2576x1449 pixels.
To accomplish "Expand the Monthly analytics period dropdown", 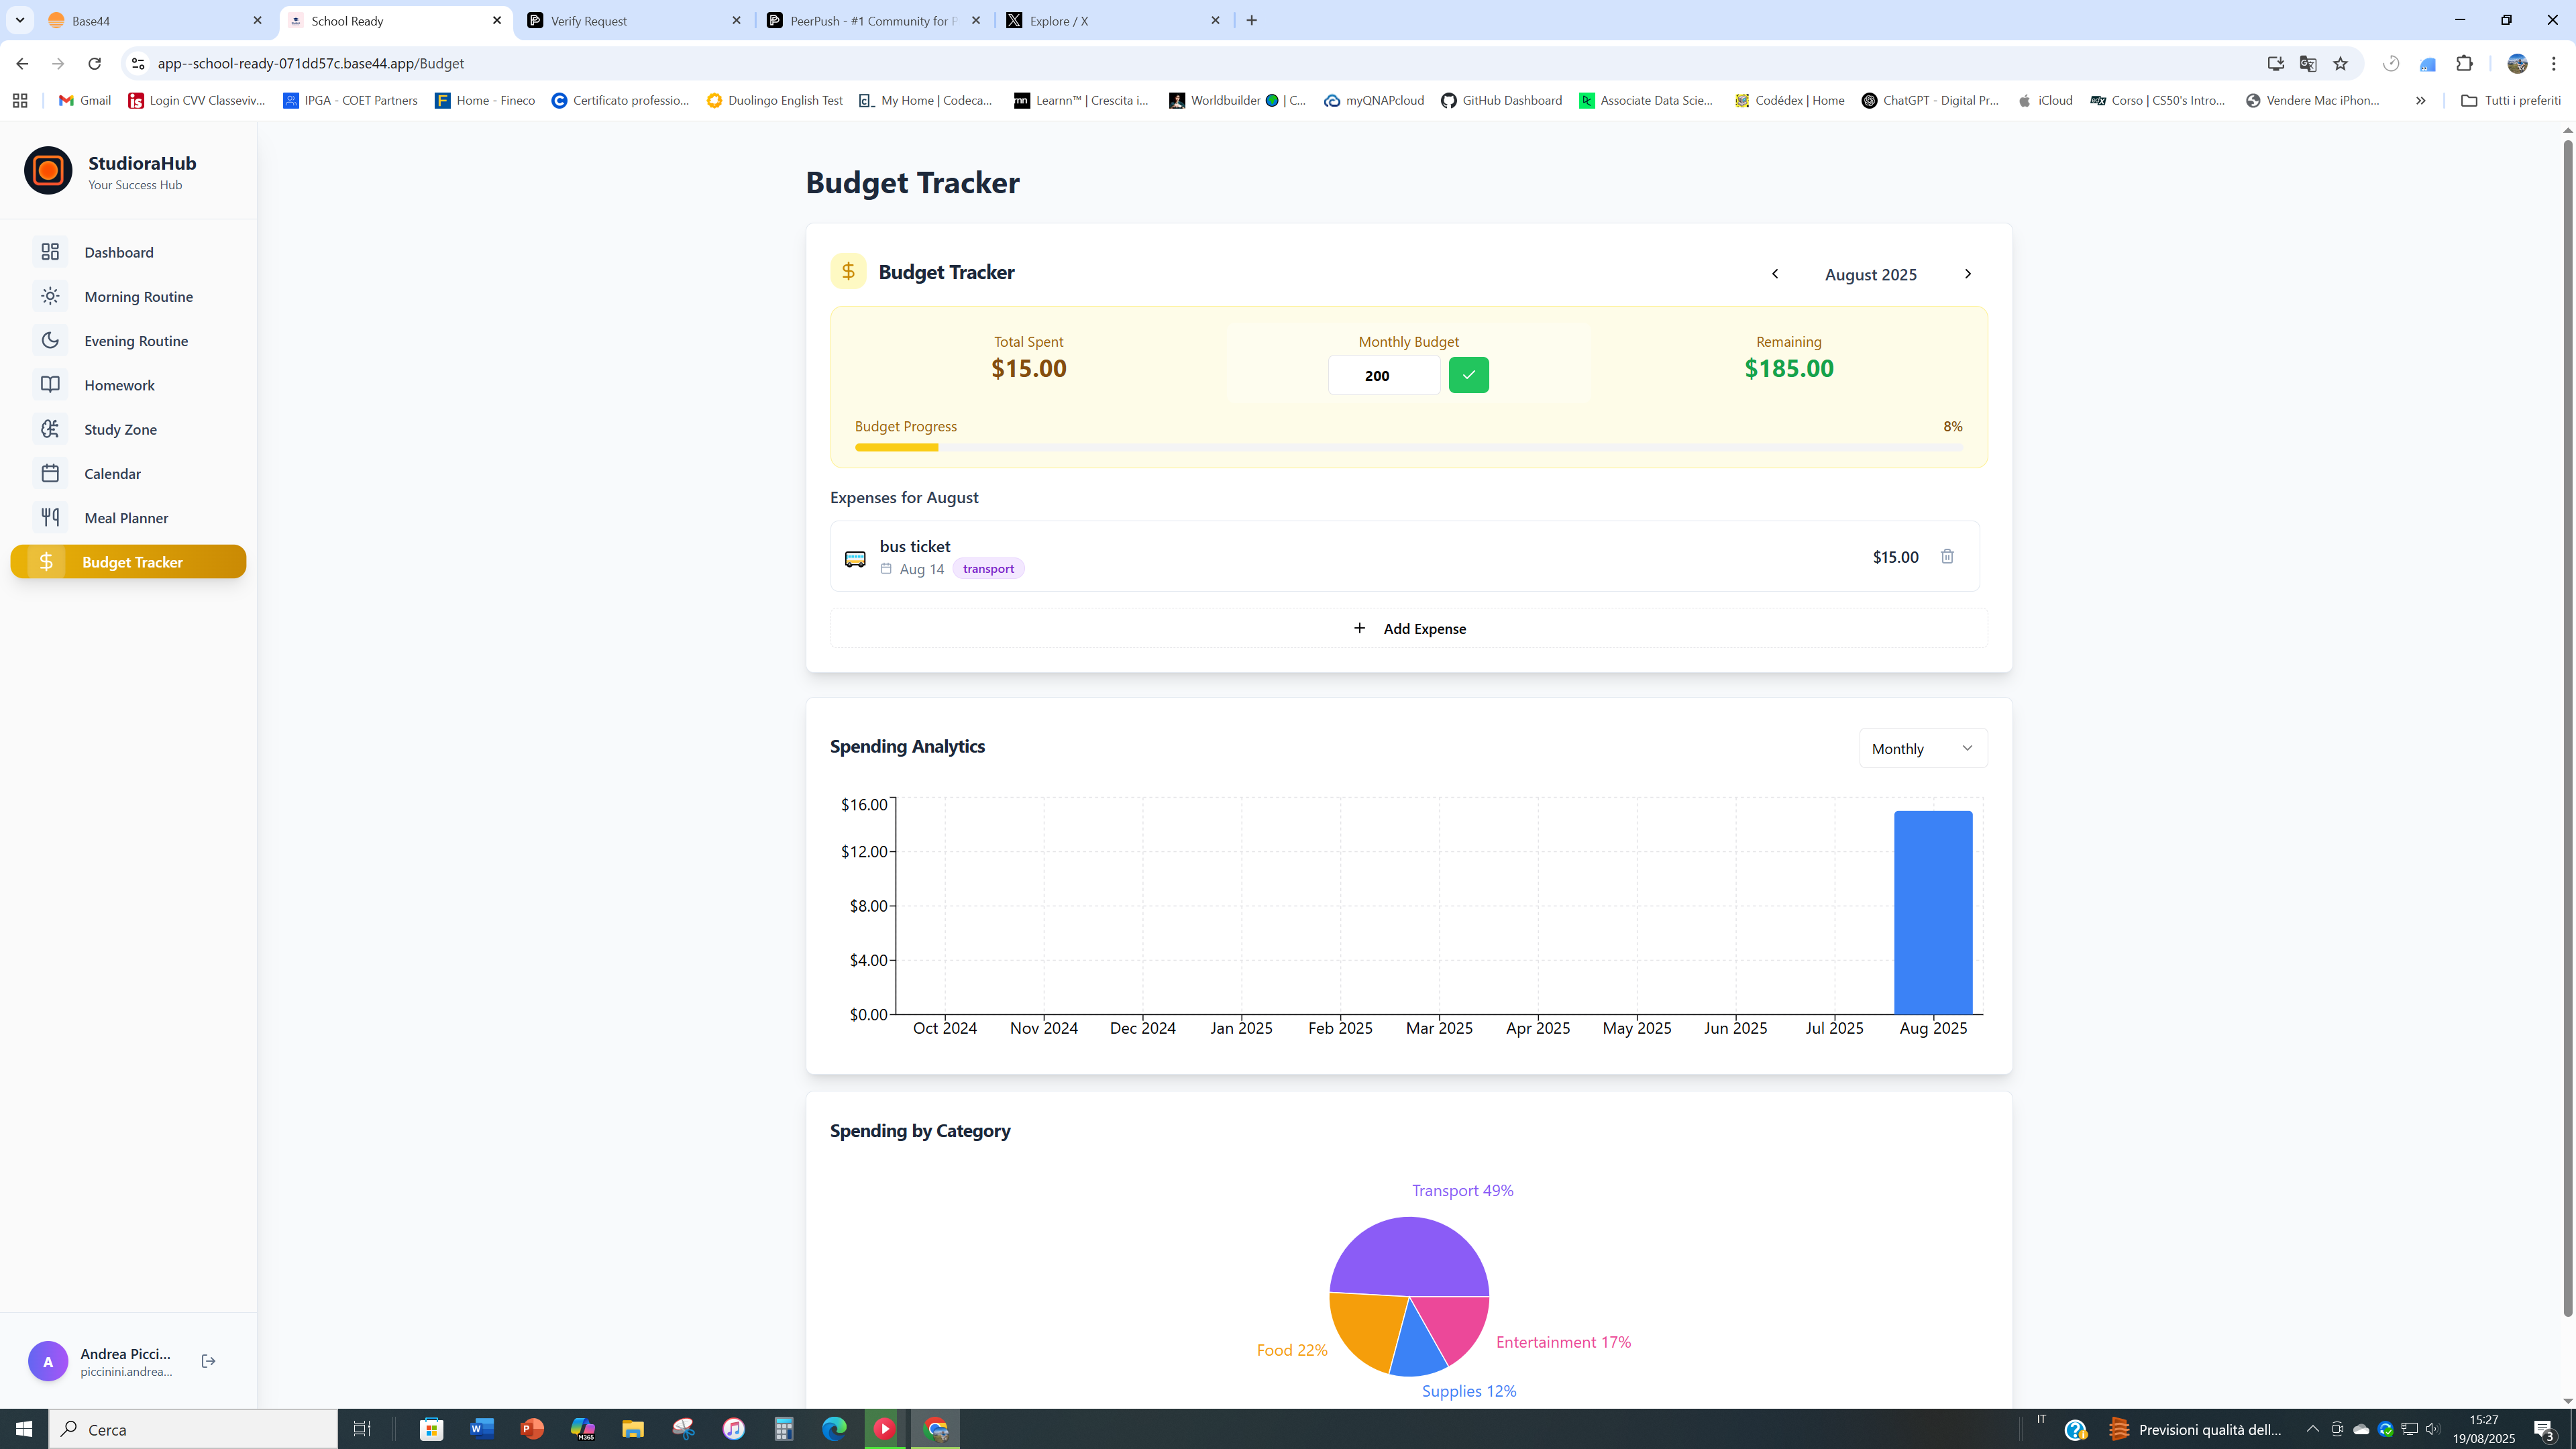I will pos(1922,748).
